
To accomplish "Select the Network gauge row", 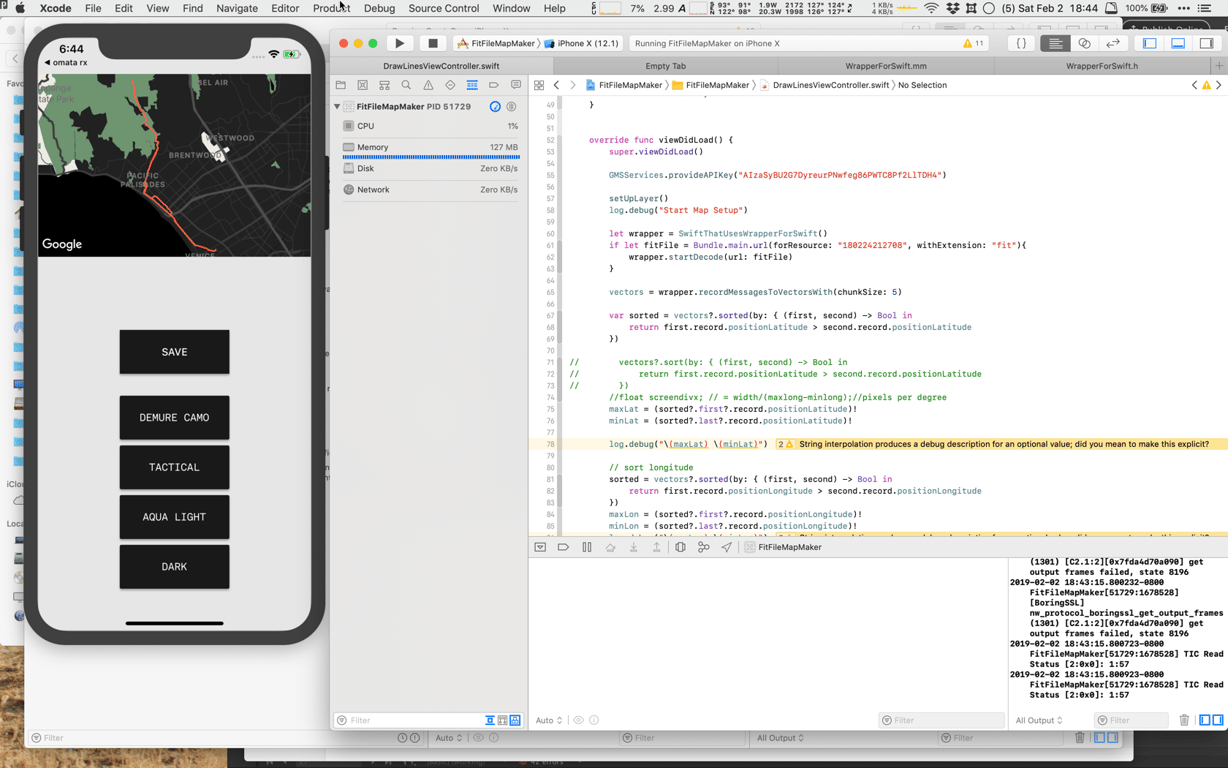I will pos(430,190).
